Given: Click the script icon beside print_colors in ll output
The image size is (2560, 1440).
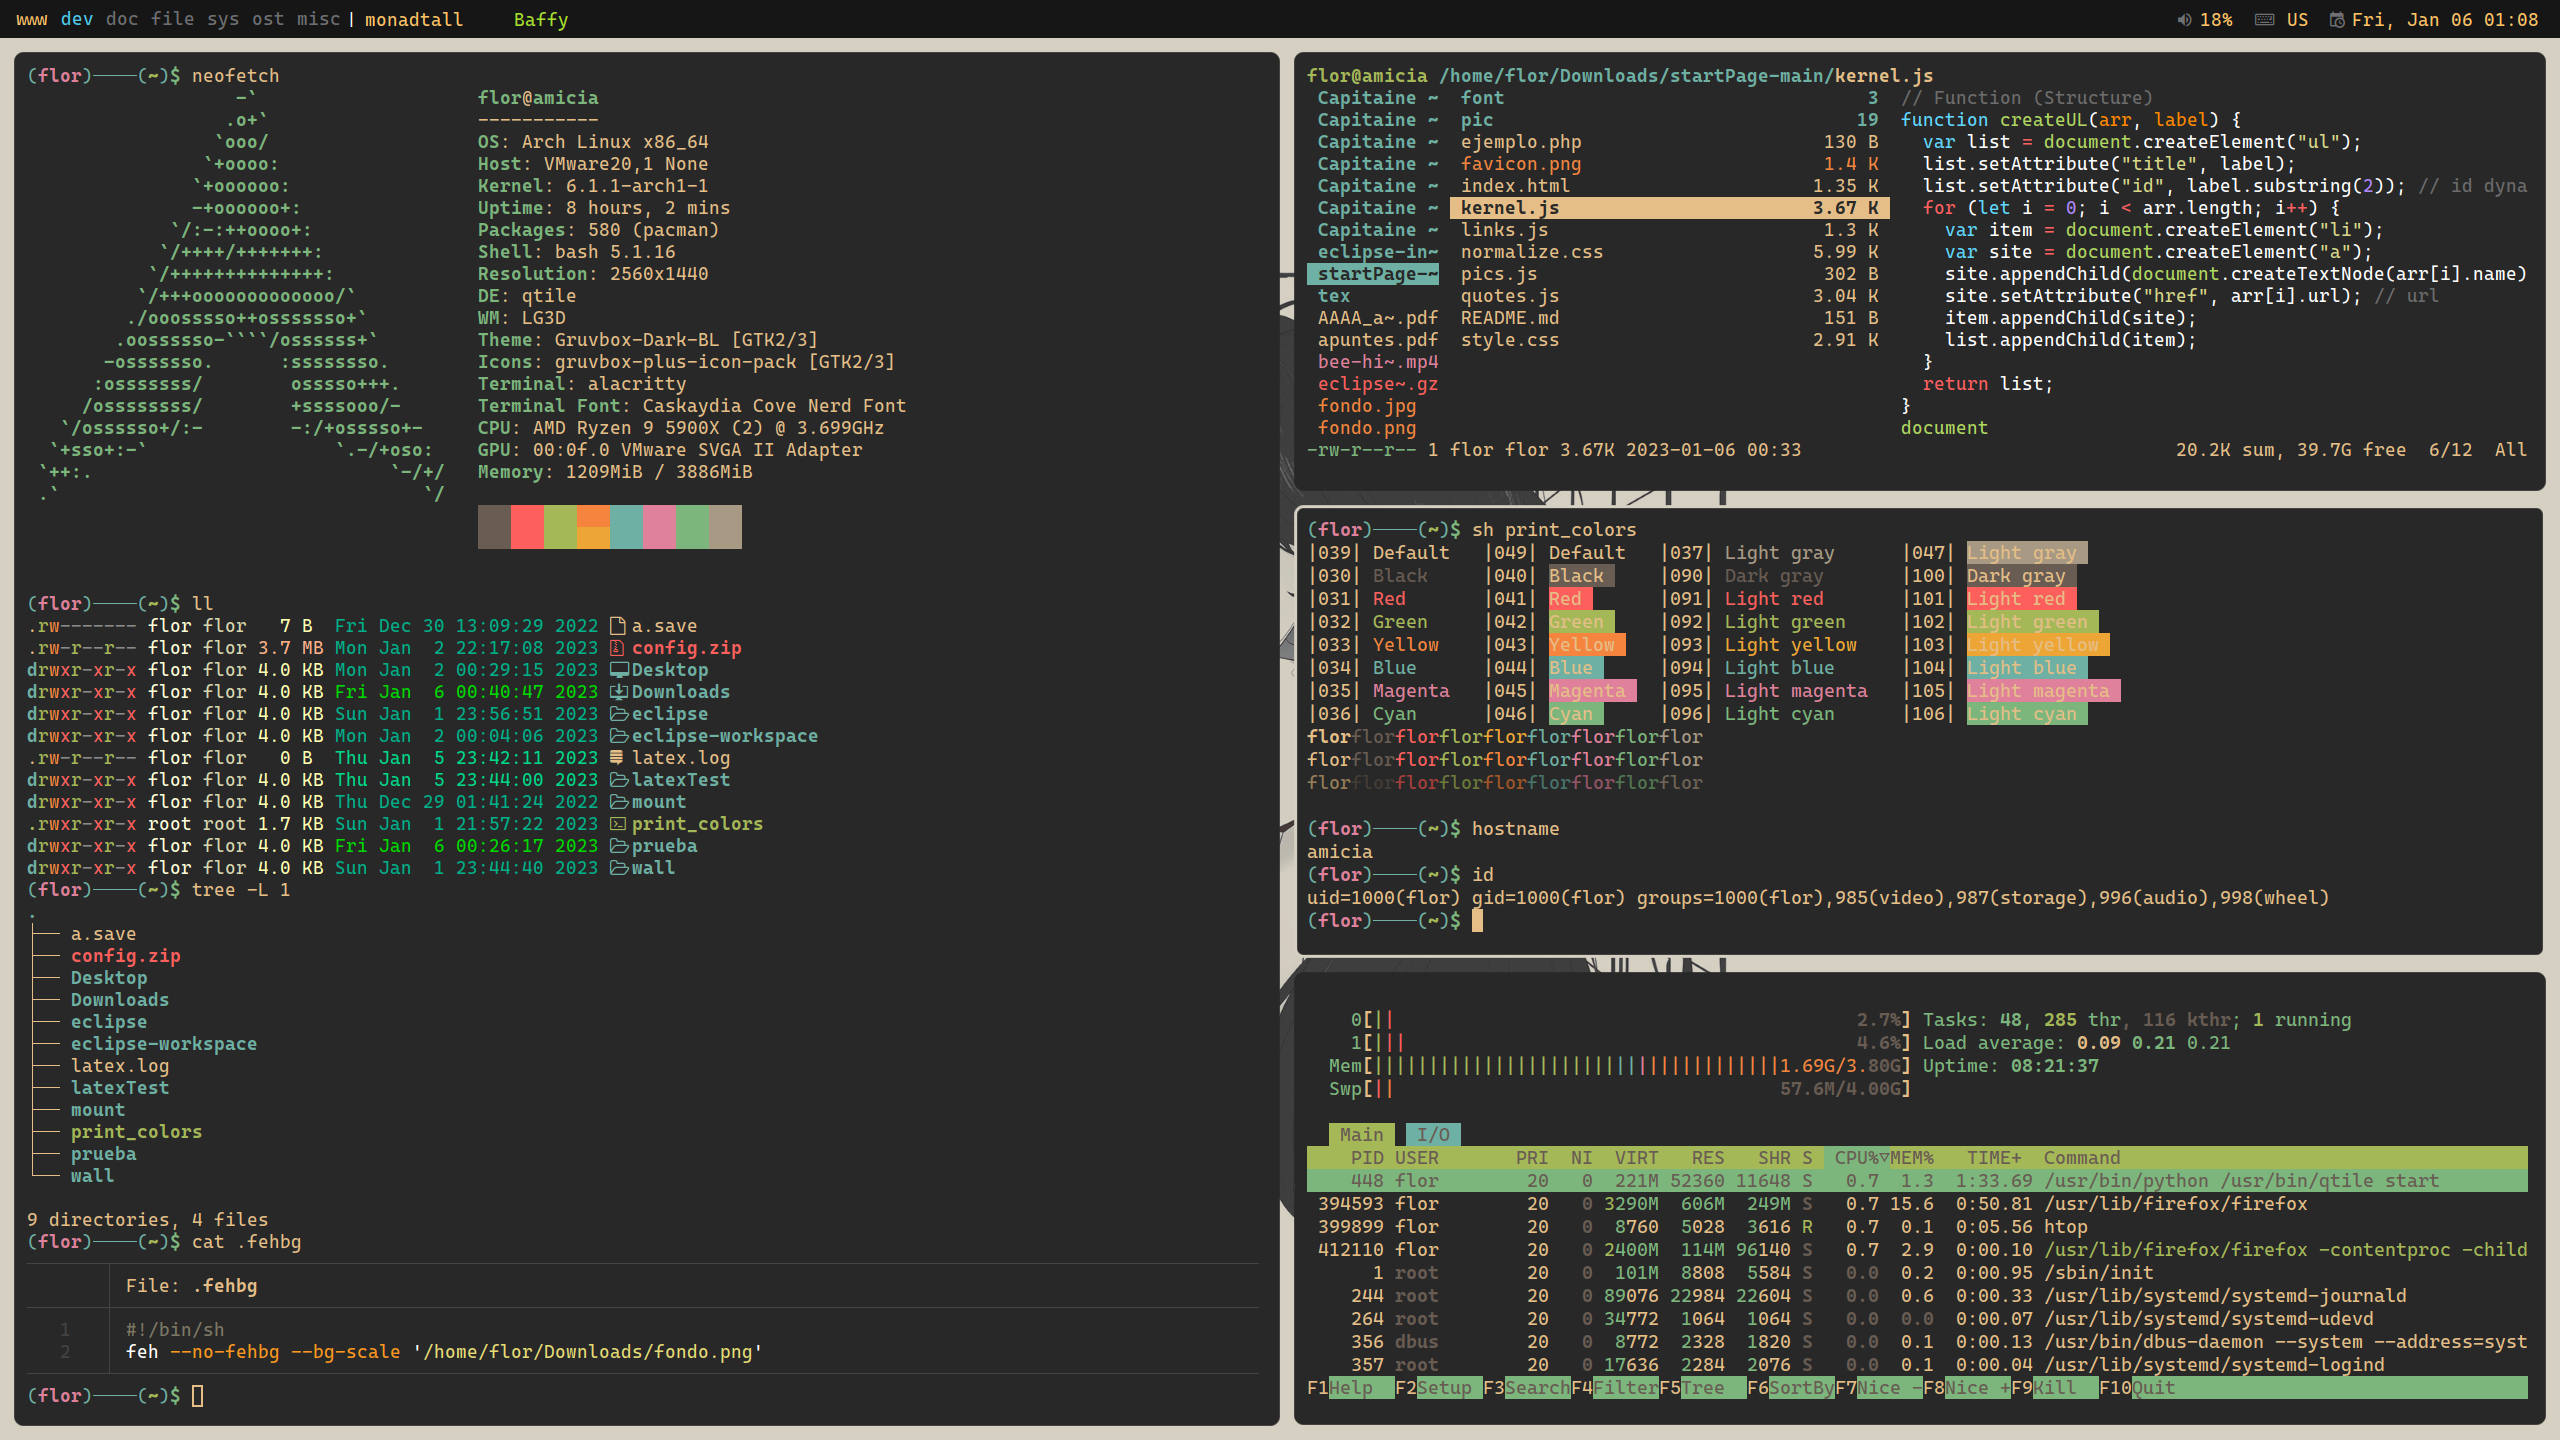Looking at the screenshot, I should pyautogui.click(x=618, y=824).
